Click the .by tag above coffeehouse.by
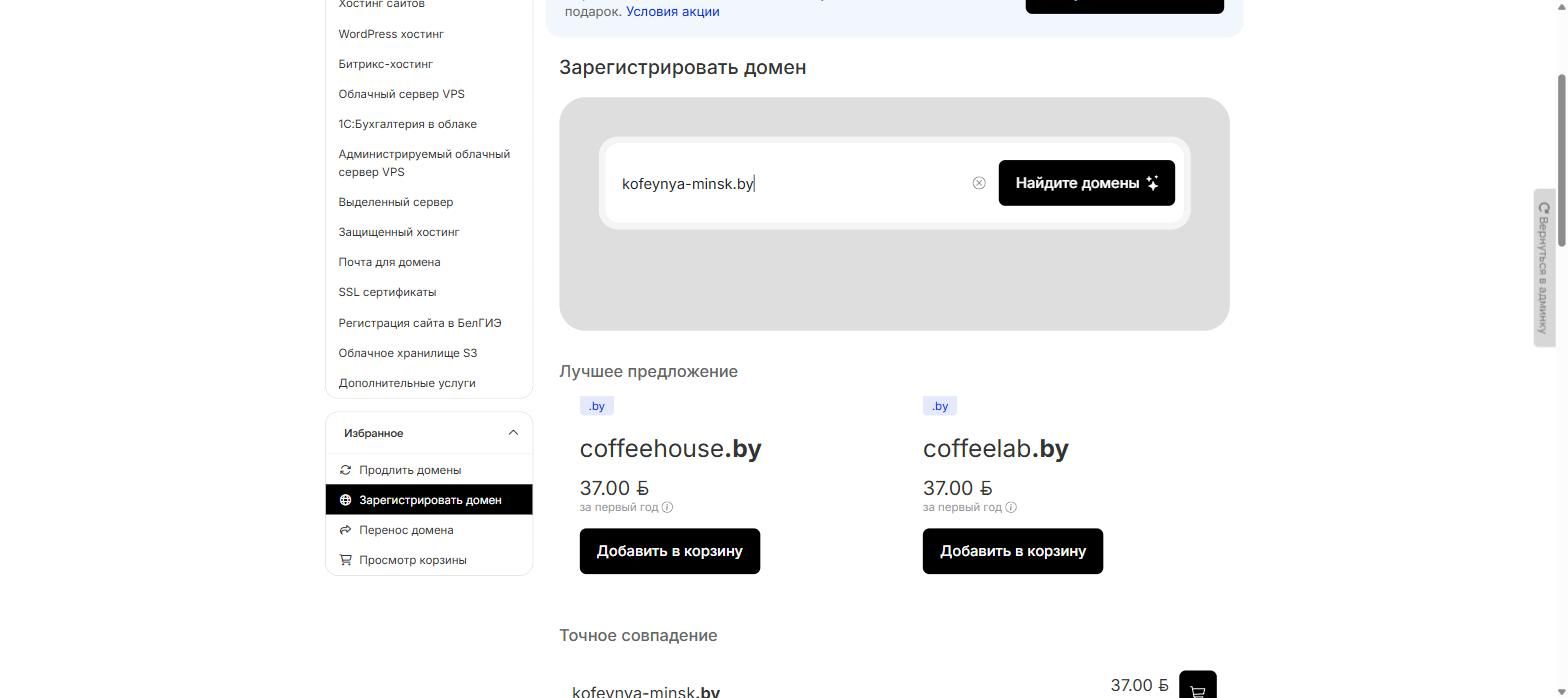Screen dimensions: 1568x698 tap(597, 406)
